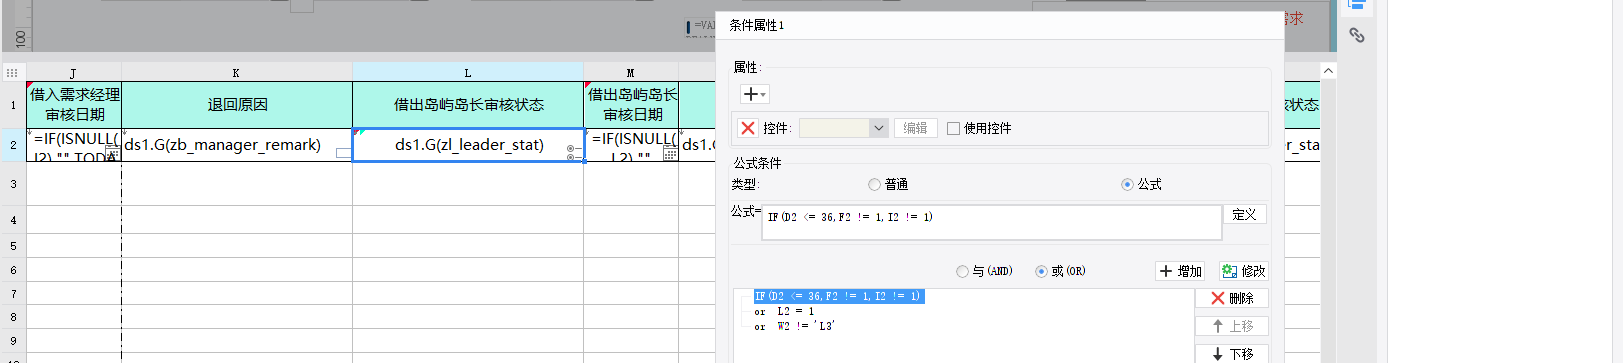Click the 借入需求经理审核日期 header cell

[74, 105]
